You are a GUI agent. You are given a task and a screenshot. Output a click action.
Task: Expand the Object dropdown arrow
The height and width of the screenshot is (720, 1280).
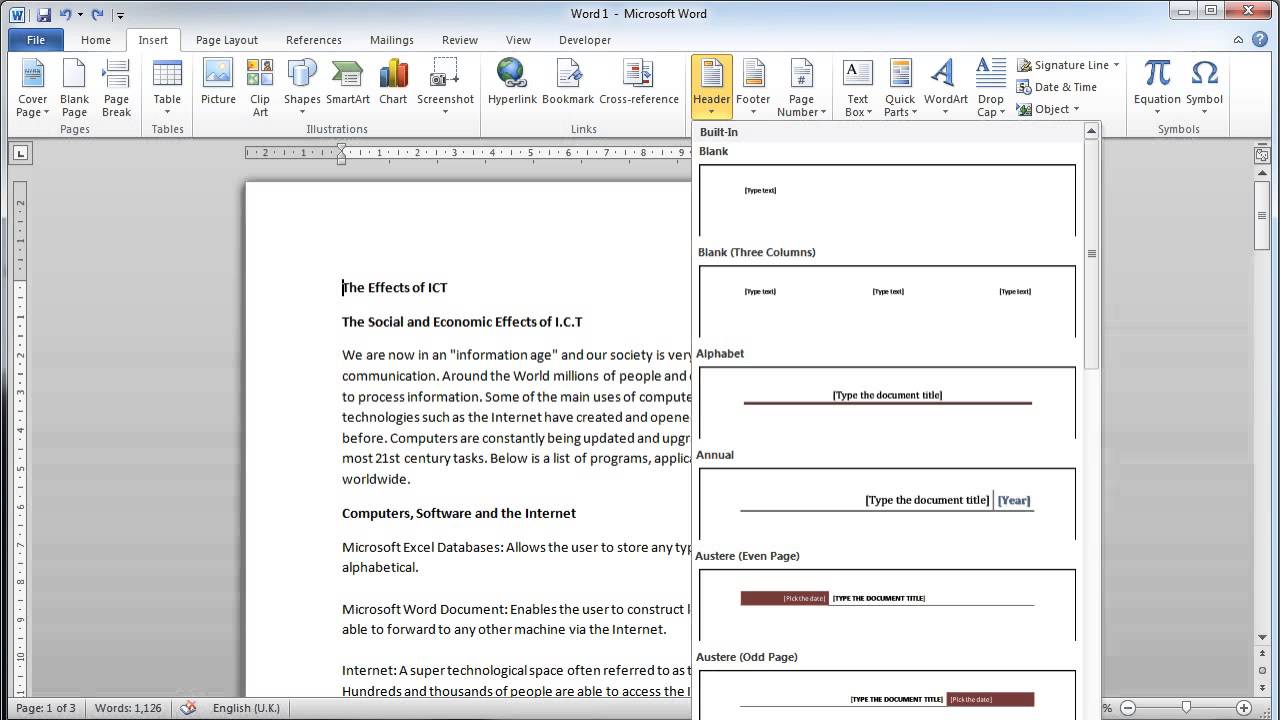coord(1077,109)
